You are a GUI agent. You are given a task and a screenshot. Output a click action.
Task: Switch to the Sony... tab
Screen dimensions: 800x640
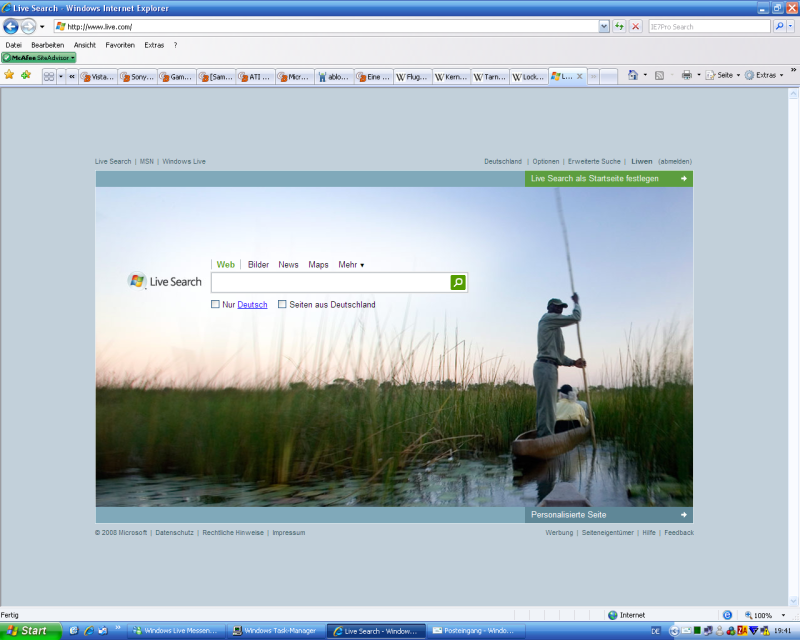[138, 77]
